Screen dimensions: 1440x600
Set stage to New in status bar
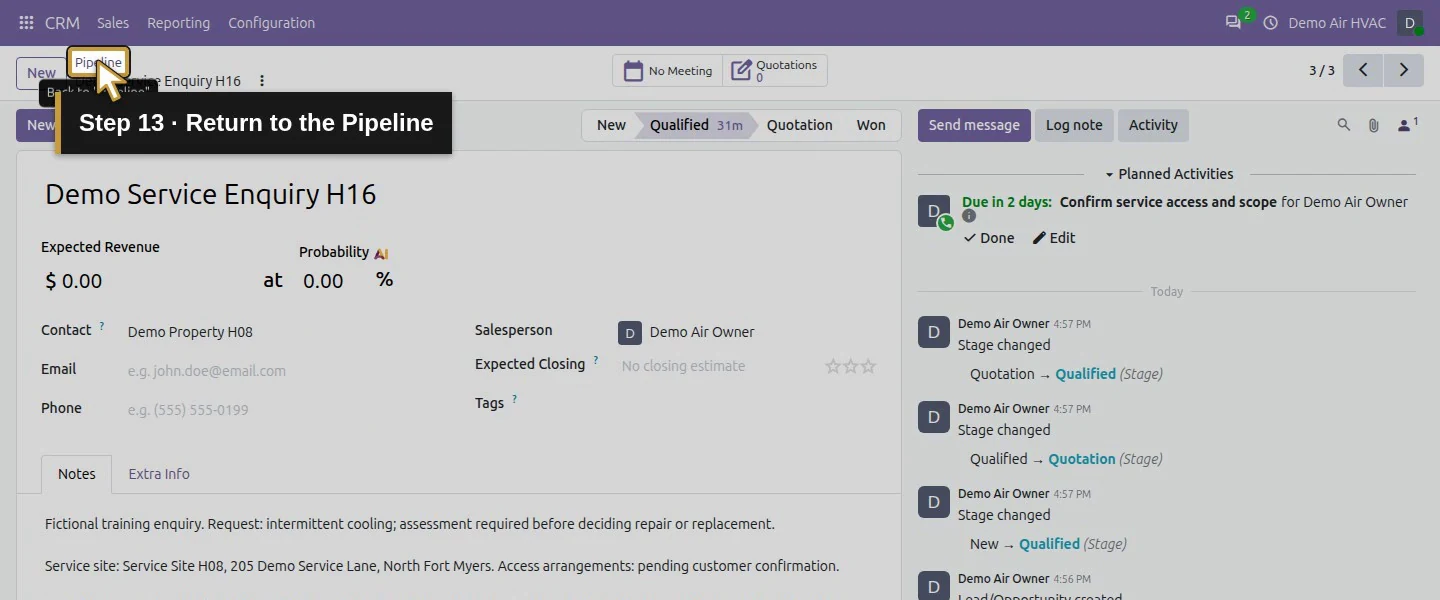(x=609, y=125)
